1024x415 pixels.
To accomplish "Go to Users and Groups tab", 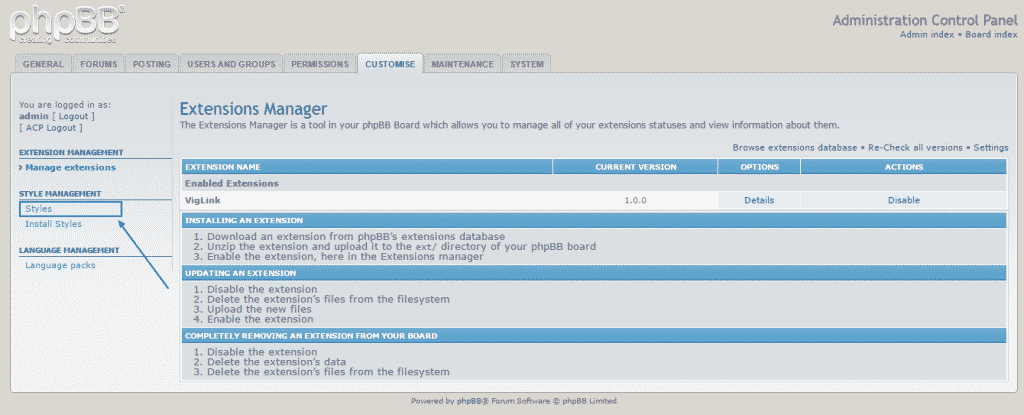I will (230, 64).
